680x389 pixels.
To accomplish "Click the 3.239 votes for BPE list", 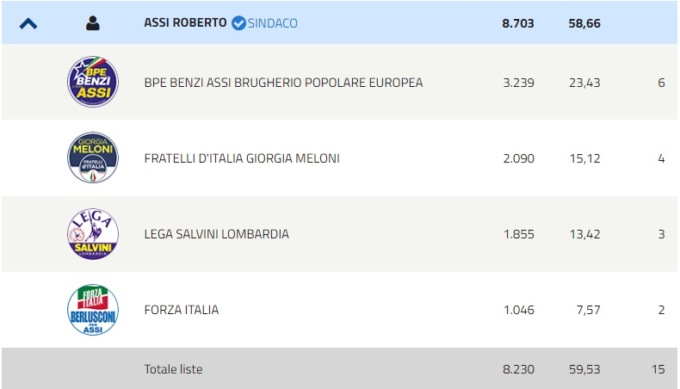I will [x=518, y=82].
